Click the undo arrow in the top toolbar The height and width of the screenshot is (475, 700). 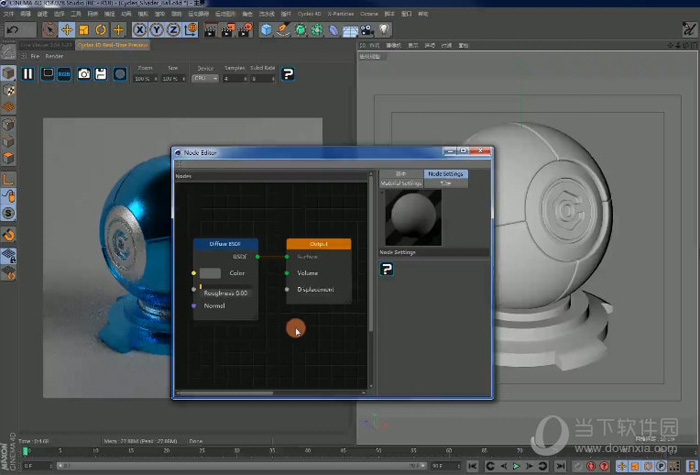pyautogui.click(x=13, y=30)
